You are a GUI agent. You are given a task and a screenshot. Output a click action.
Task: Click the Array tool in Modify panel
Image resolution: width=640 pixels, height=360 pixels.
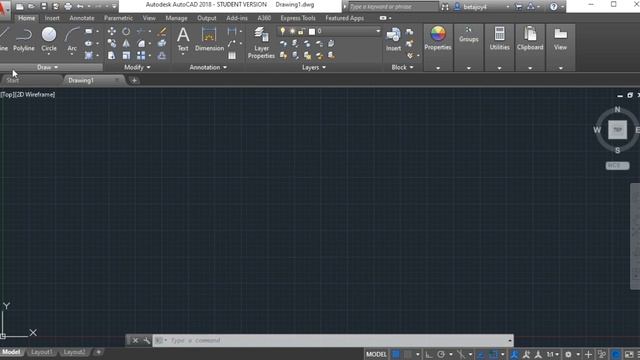click(x=141, y=55)
